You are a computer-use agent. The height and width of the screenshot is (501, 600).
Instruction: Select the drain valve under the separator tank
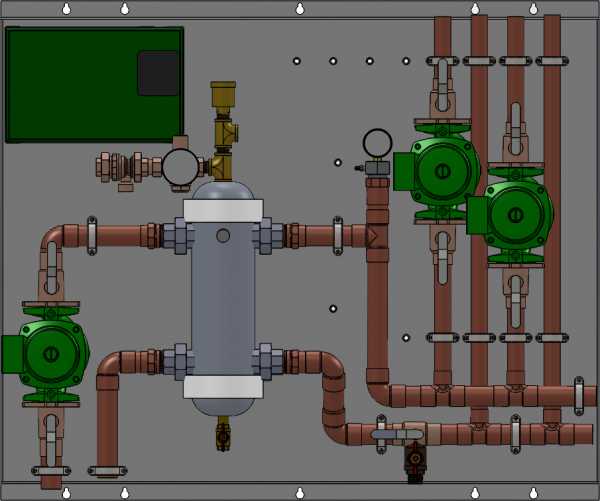point(222,436)
